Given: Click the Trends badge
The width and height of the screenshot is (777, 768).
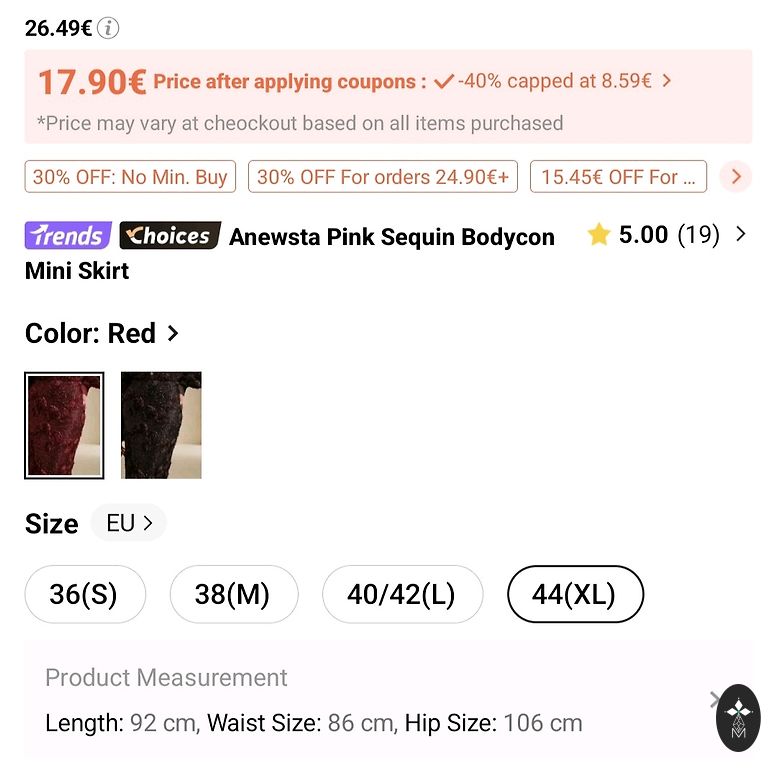Looking at the screenshot, I should (x=68, y=236).
